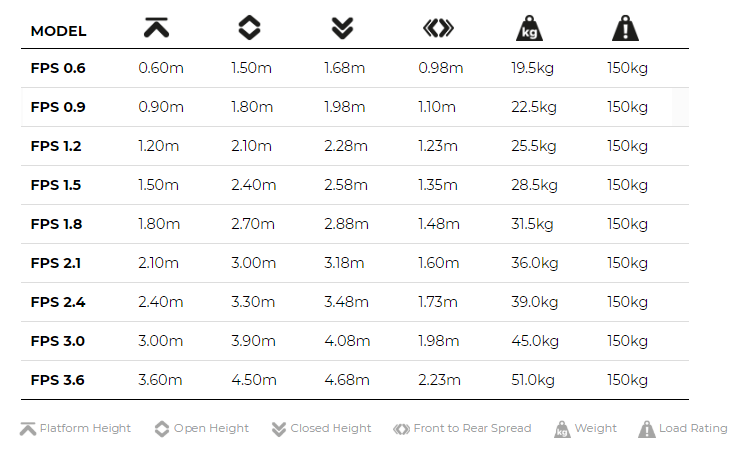
Task: Click the Platform Height header icon
Action: click(156, 28)
